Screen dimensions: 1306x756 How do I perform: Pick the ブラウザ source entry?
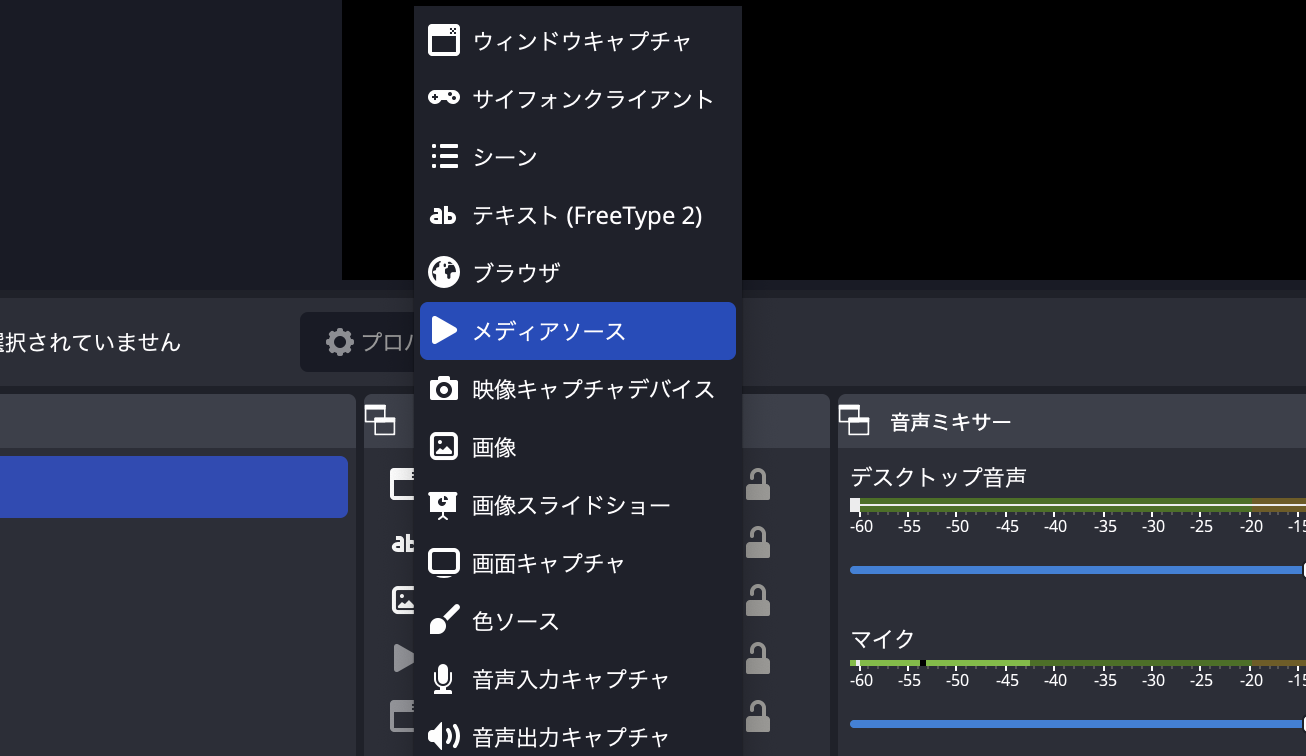click(578, 273)
